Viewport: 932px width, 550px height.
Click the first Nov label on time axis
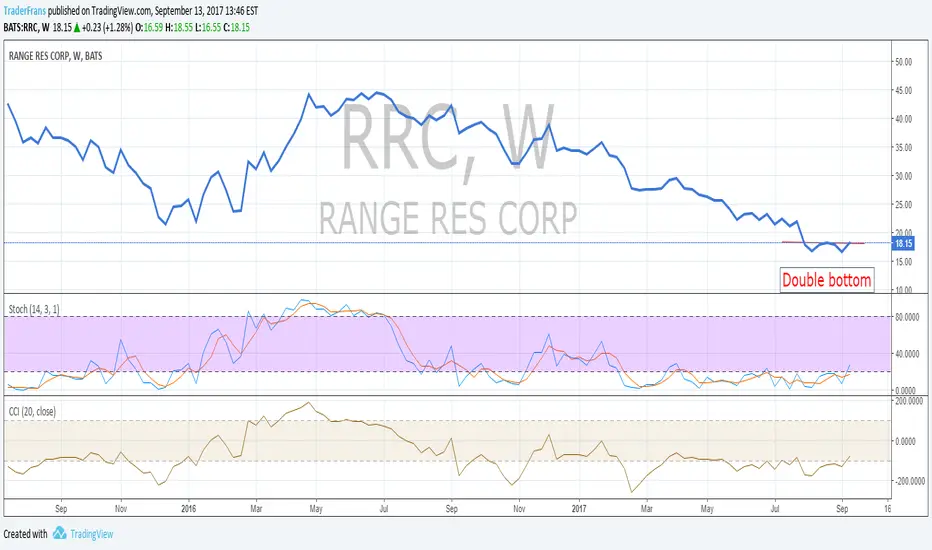click(x=121, y=509)
